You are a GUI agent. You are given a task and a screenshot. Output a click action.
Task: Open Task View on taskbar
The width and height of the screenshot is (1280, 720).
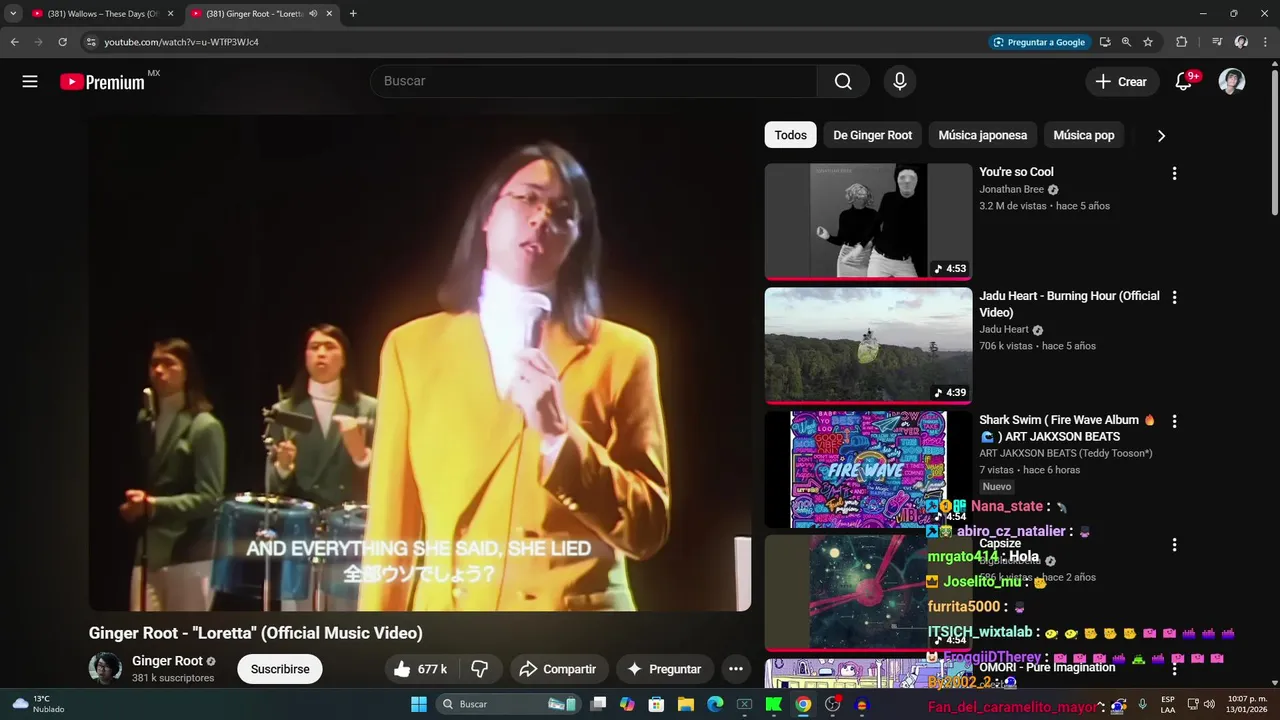tap(598, 704)
